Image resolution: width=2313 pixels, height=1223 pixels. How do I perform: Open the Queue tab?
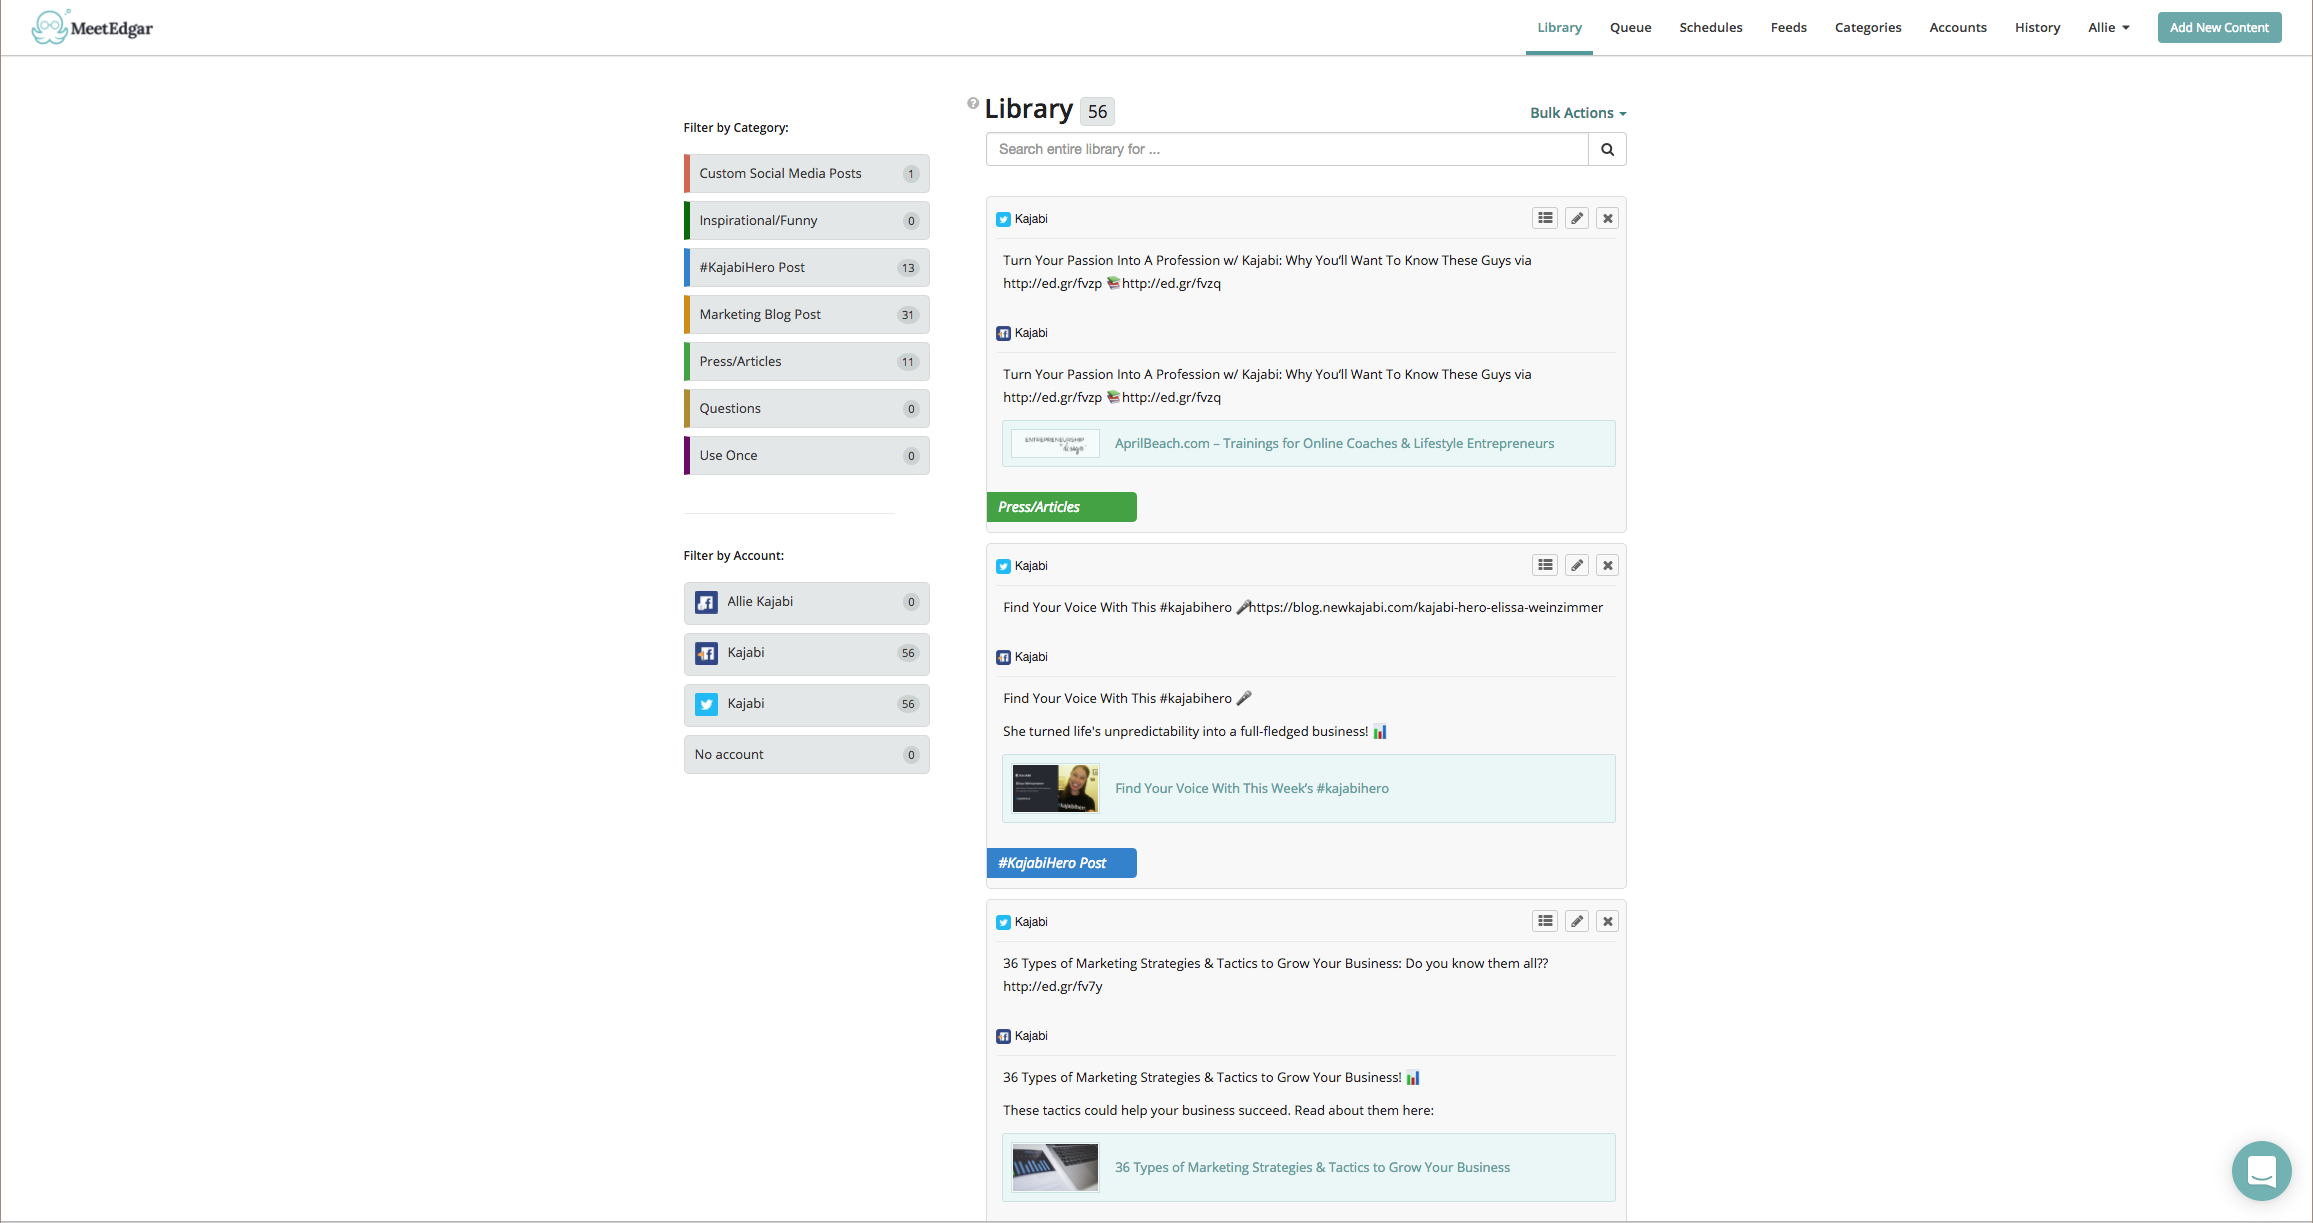click(x=1630, y=27)
